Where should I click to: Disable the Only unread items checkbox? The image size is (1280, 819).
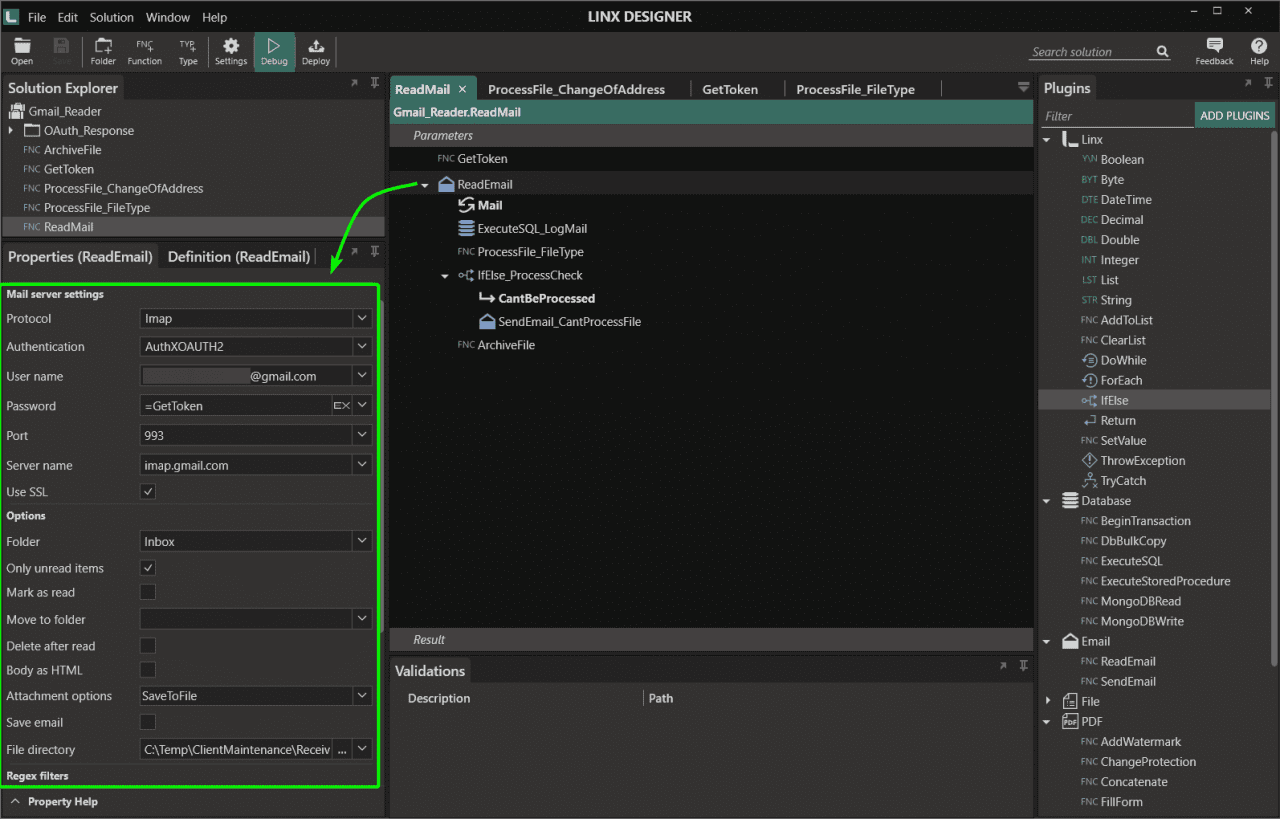pos(147,567)
